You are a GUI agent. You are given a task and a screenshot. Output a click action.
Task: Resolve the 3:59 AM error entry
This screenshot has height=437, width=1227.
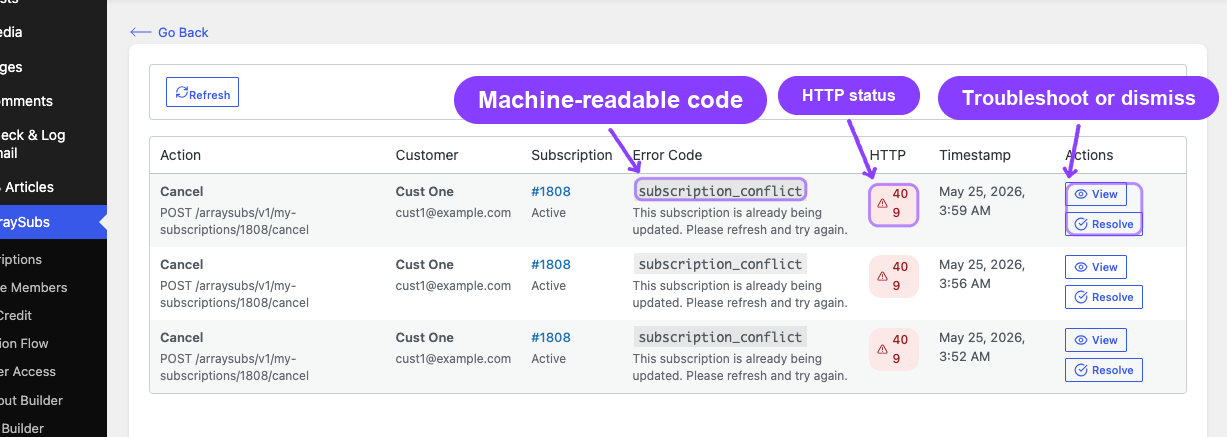tap(1103, 224)
